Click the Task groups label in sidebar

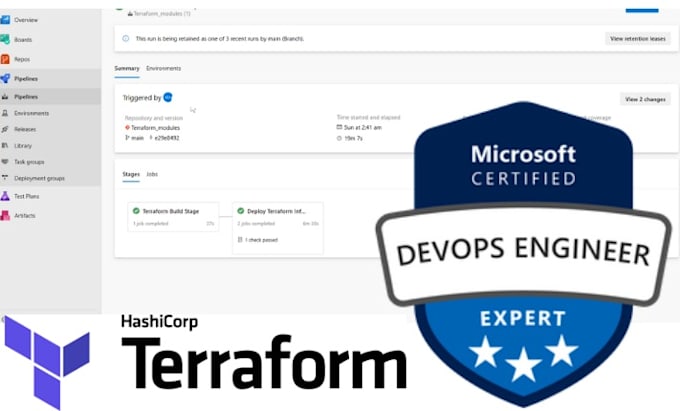pyautogui.click(x=29, y=162)
